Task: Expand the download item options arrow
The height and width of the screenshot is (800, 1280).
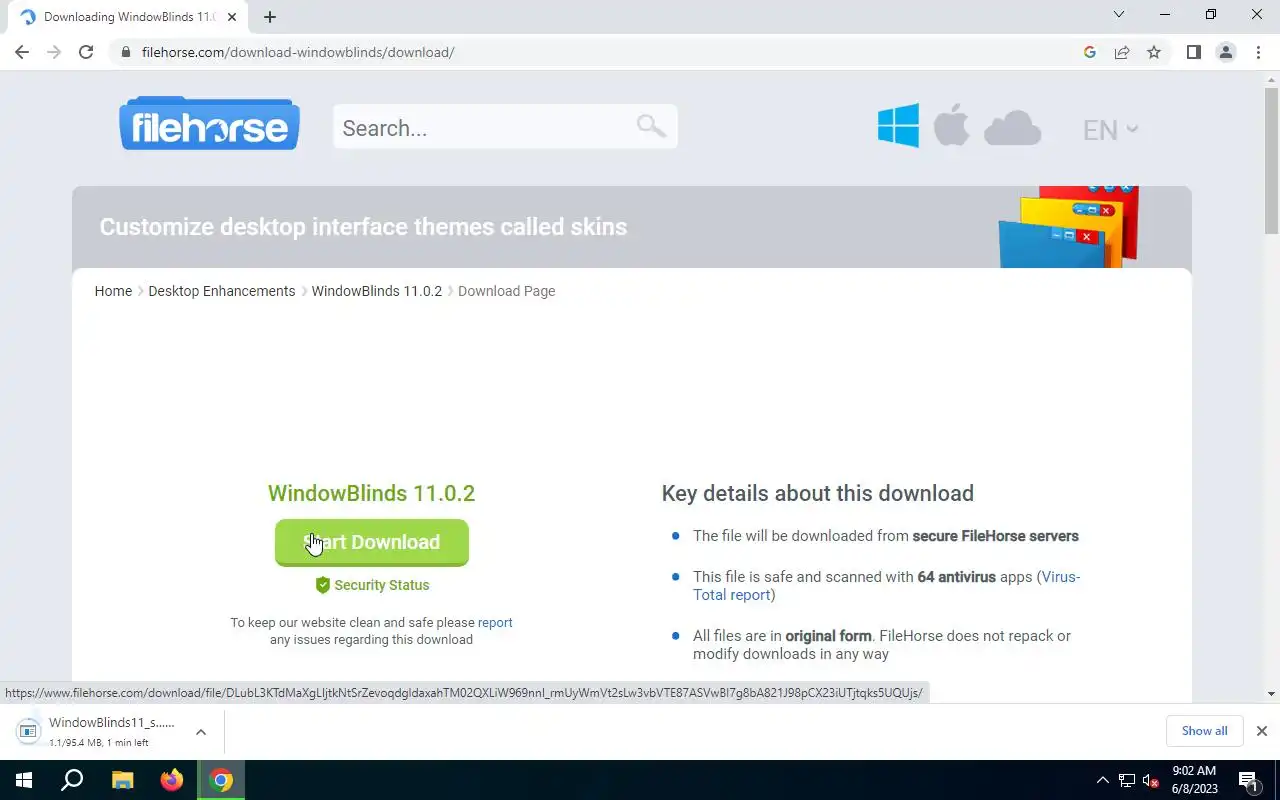Action: tap(201, 732)
